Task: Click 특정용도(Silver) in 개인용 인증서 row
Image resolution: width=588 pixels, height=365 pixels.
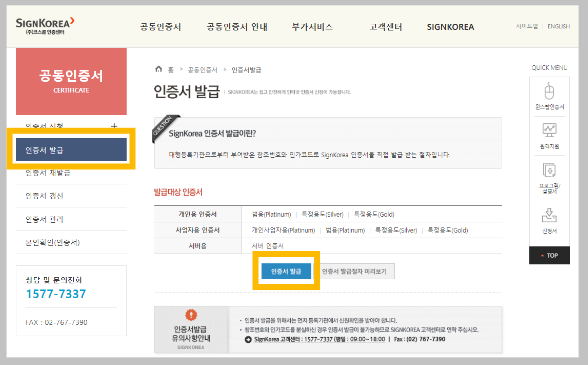Action: click(322, 214)
